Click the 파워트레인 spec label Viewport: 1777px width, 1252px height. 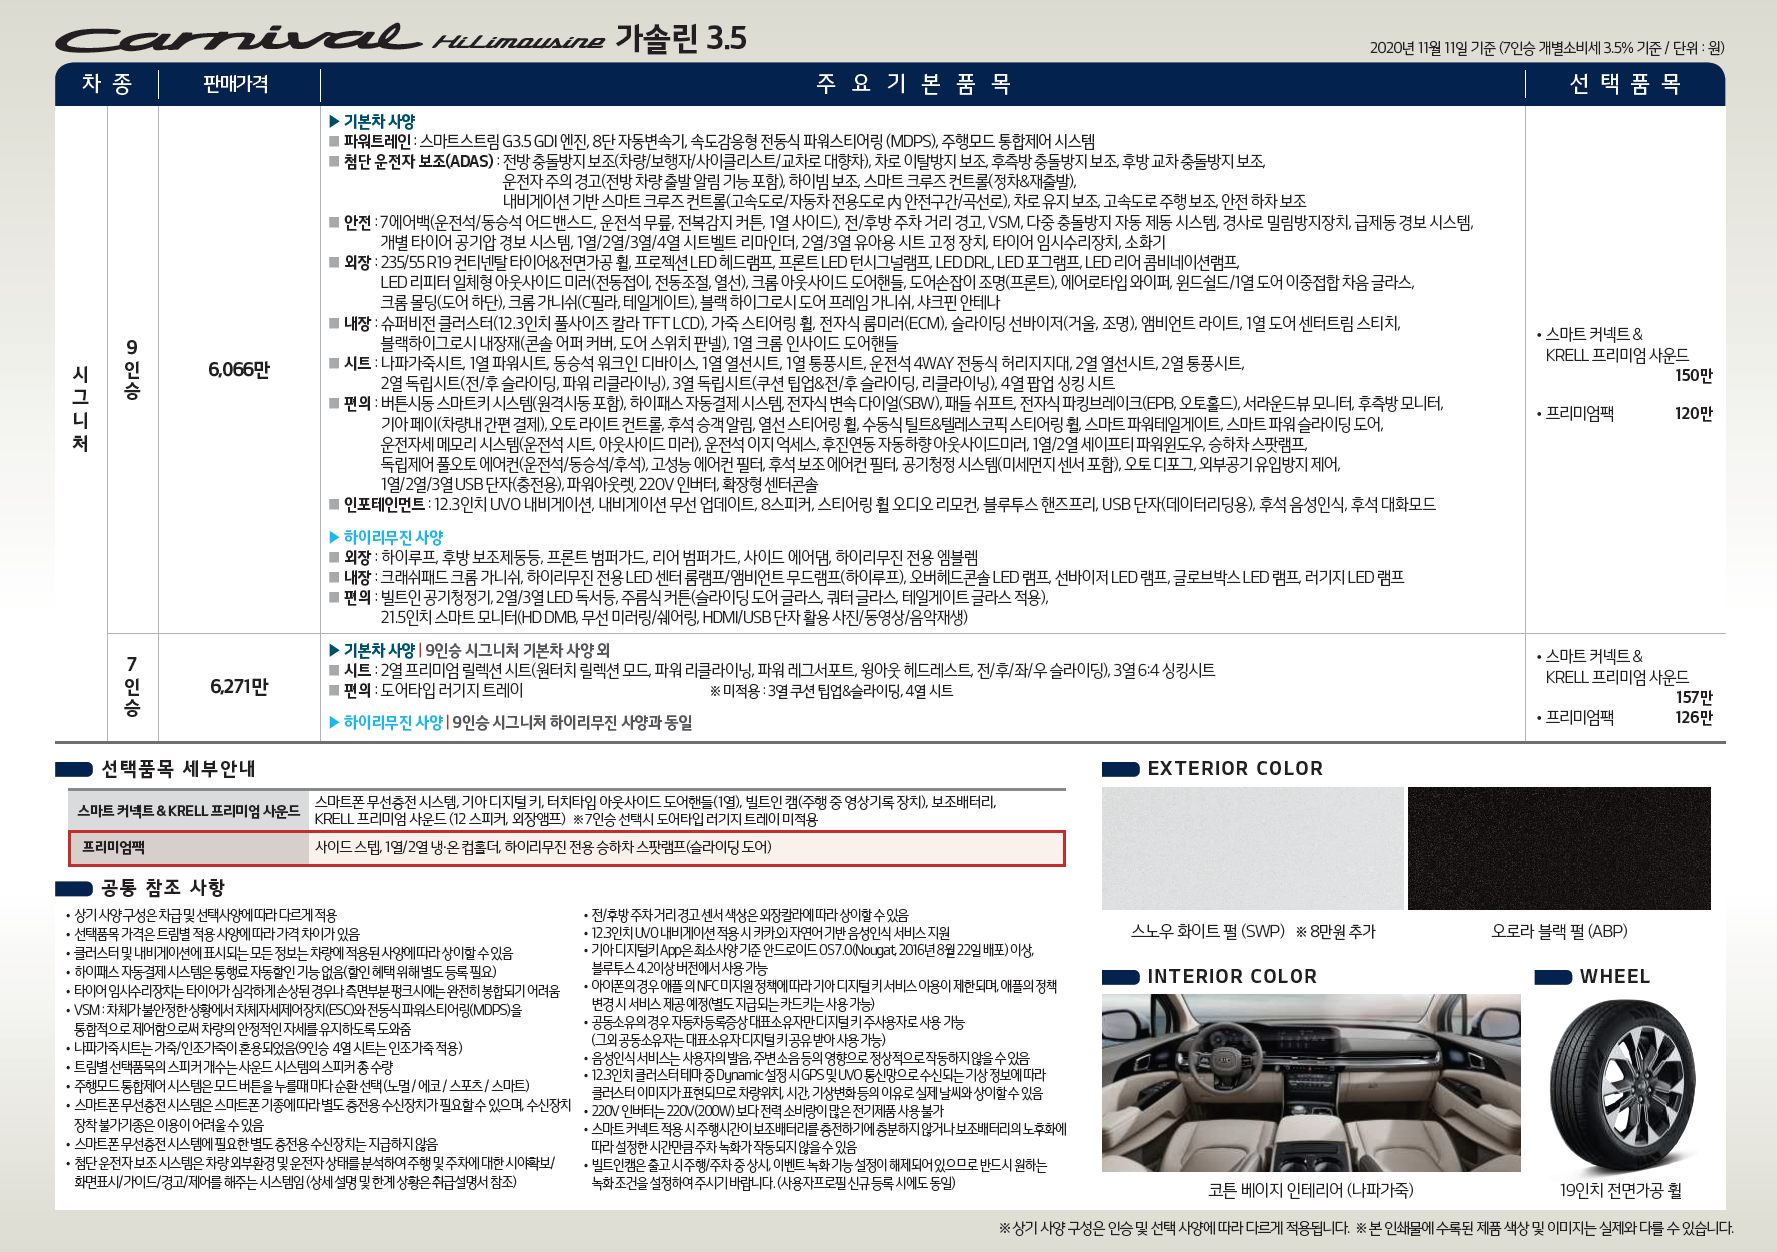point(377,141)
